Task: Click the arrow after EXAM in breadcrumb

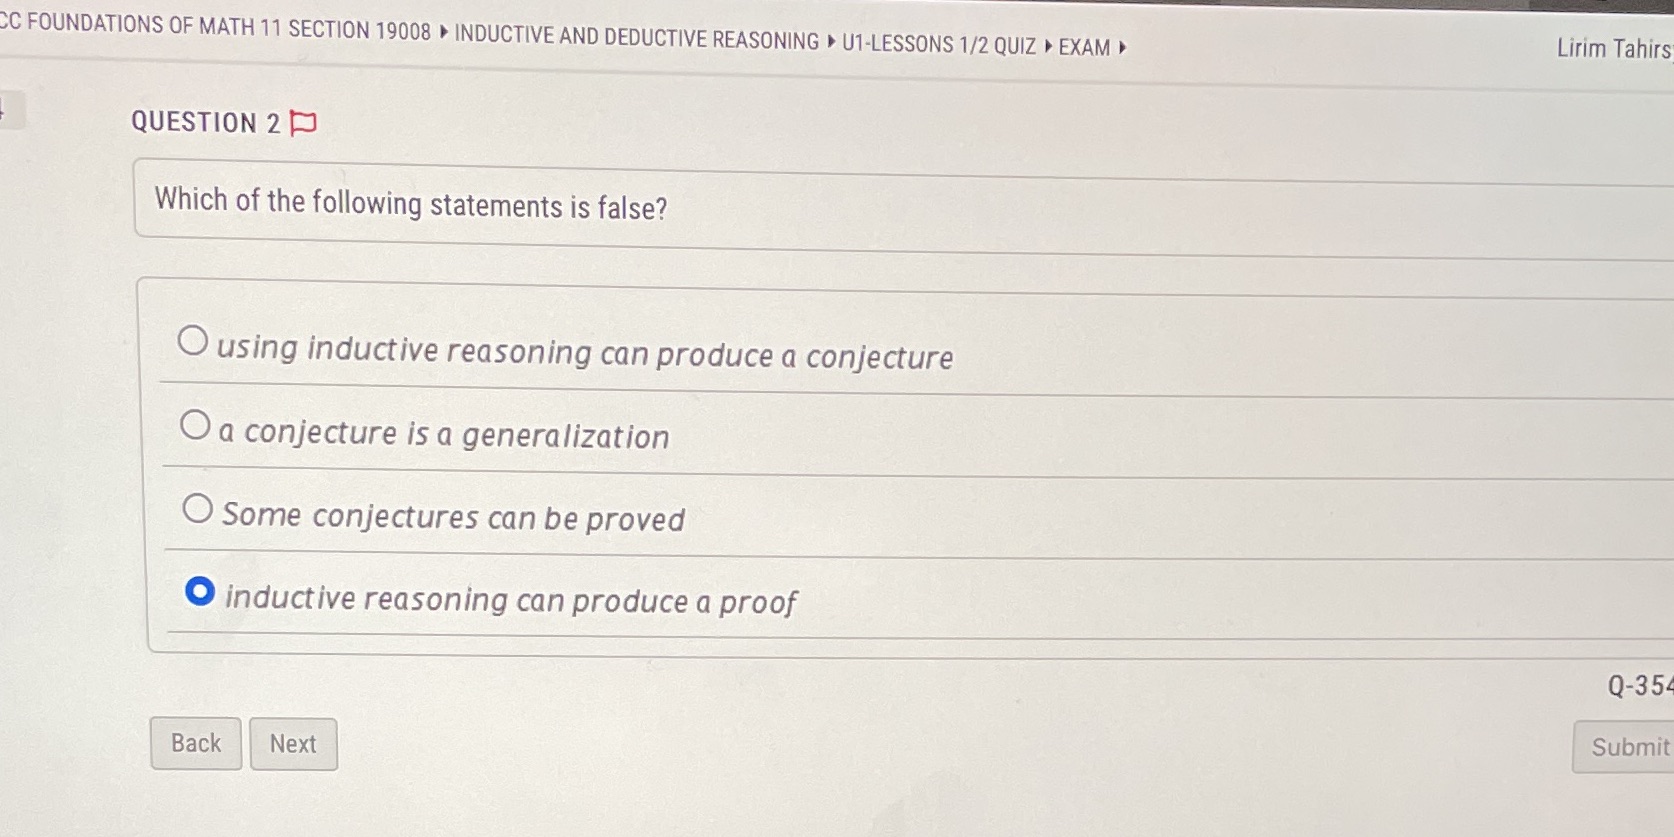Action: click(1122, 46)
